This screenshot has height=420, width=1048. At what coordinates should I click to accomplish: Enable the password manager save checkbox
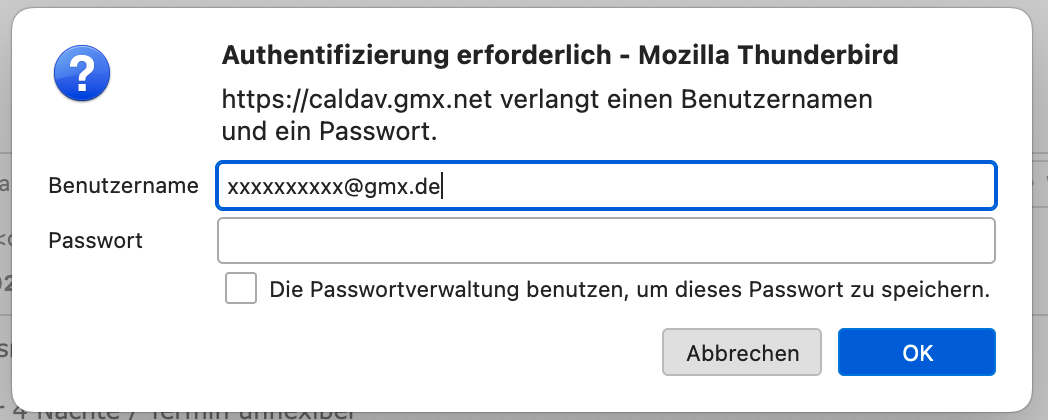click(x=241, y=289)
